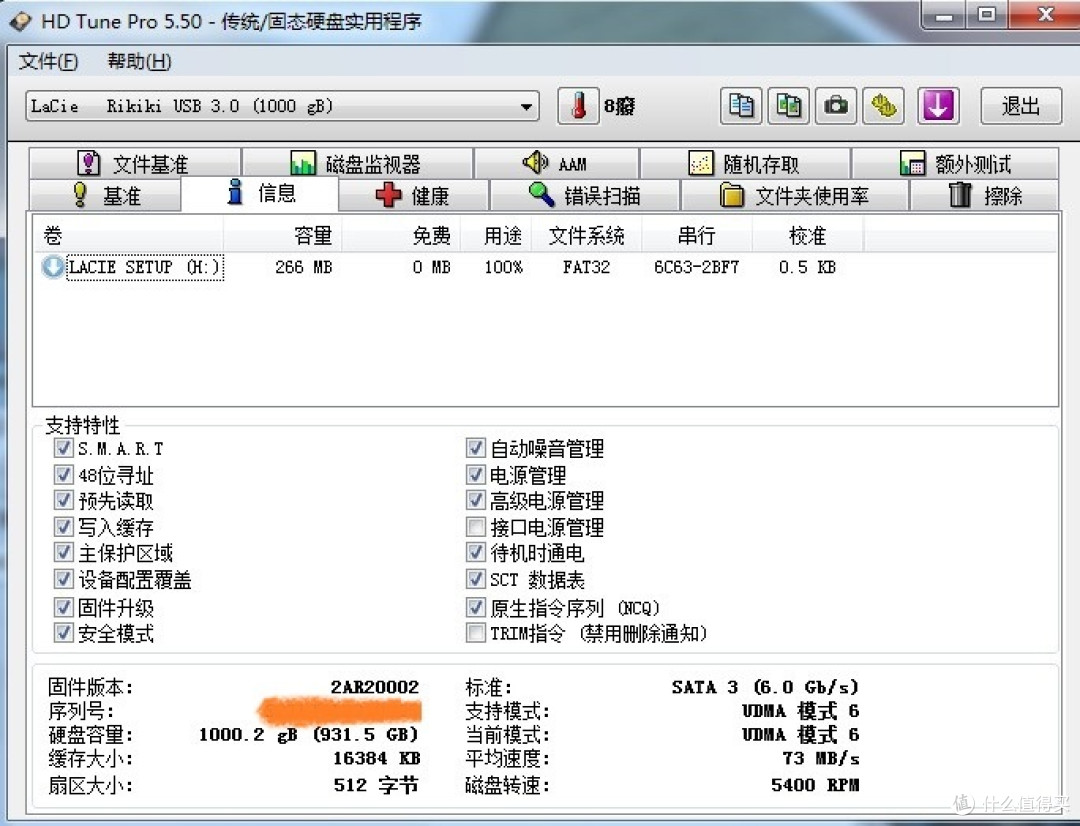Click the 16384 KB cache size value
The height and width of the screenshot is (826, 1080).
tap(376, 758)
